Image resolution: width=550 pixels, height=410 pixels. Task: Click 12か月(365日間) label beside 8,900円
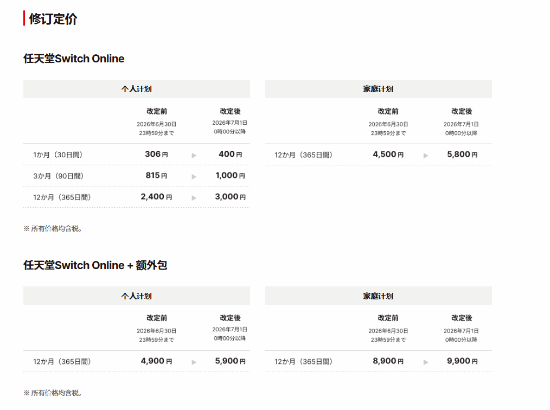[x=303, y=362]
